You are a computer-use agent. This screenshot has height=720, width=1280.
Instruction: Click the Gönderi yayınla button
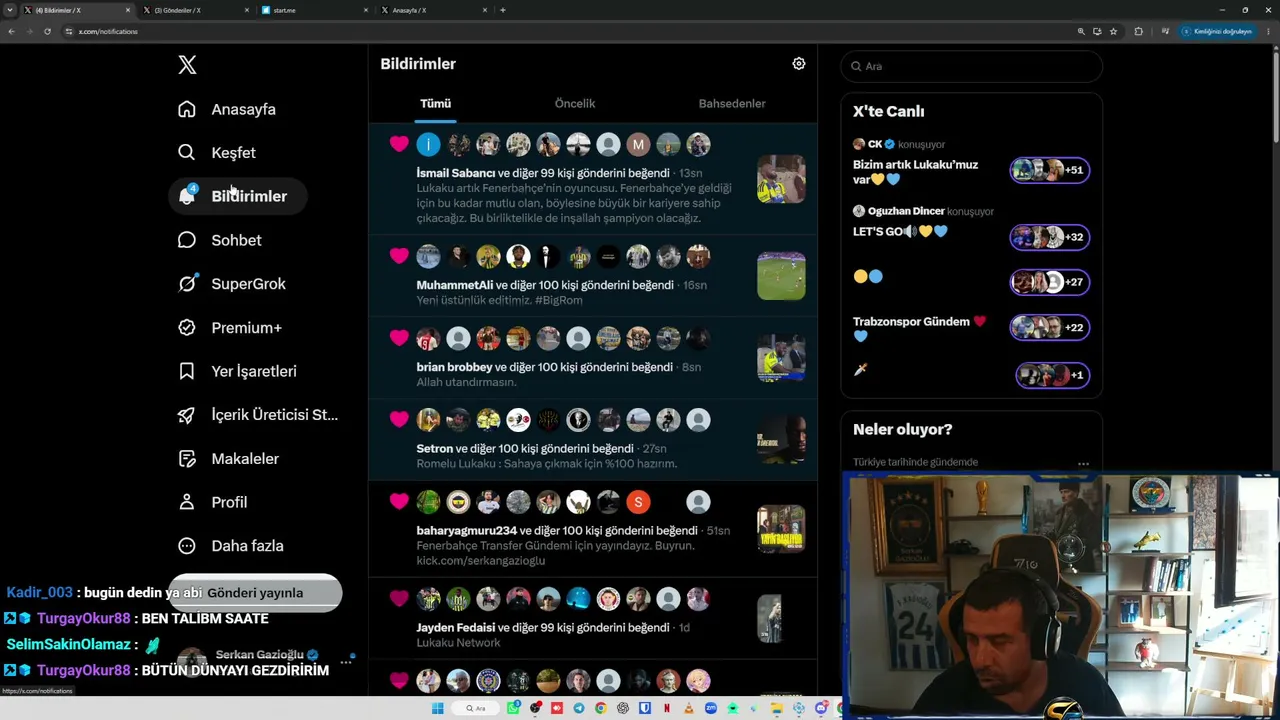(255, 593)
